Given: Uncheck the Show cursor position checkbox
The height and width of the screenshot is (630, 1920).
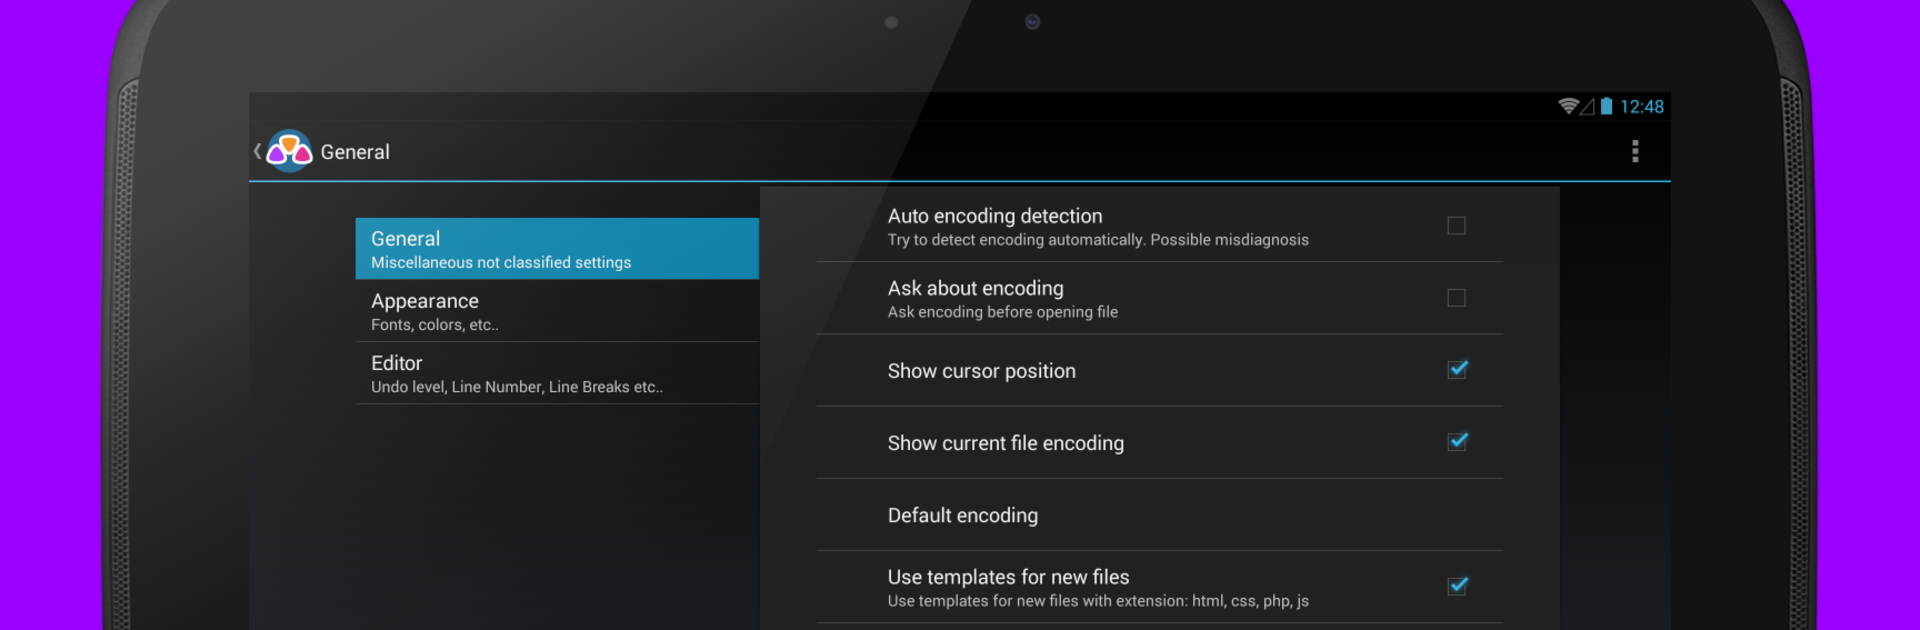Looking at the screenshot, I should (x=1457, y=370).
